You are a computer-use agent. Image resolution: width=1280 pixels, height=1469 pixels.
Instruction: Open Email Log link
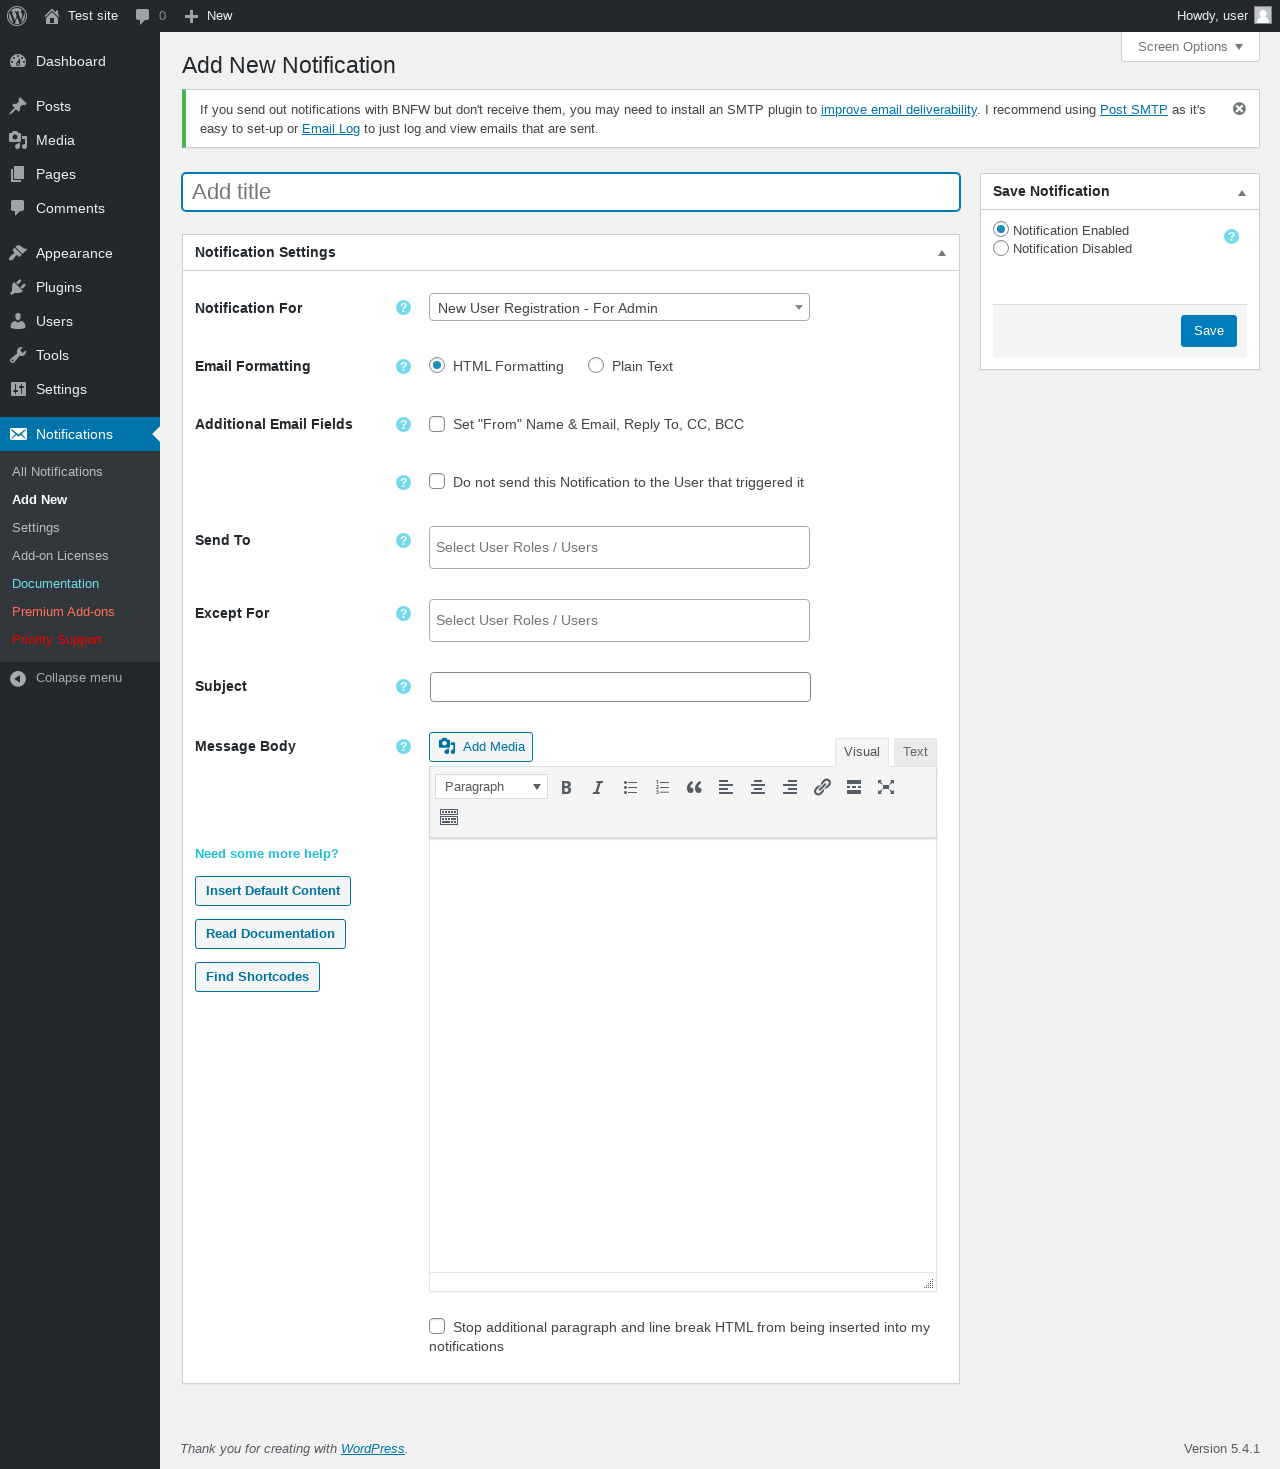[x=331, y=129]
